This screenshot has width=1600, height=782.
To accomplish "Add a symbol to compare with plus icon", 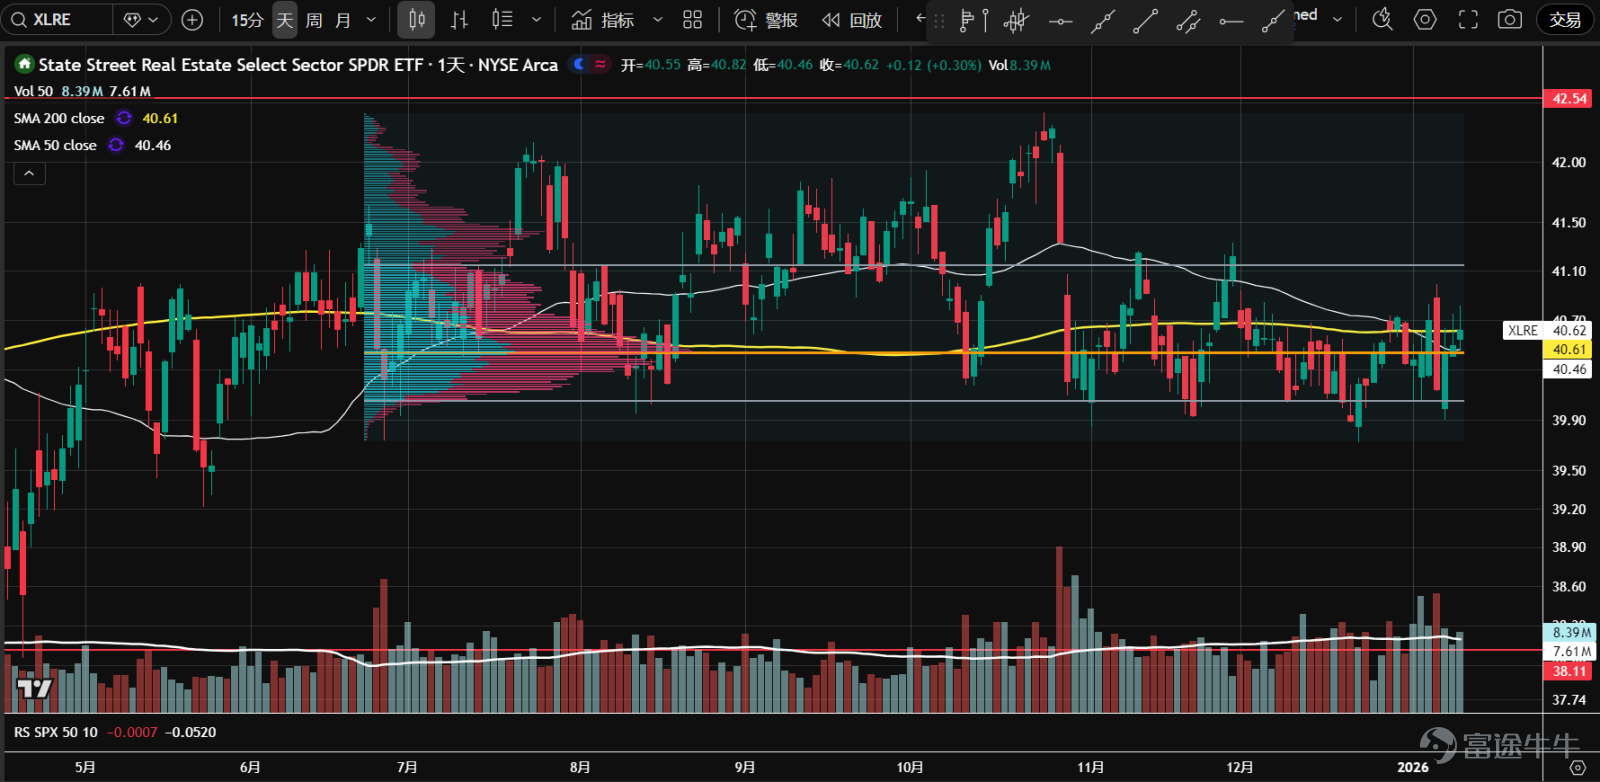I will 192,20.
